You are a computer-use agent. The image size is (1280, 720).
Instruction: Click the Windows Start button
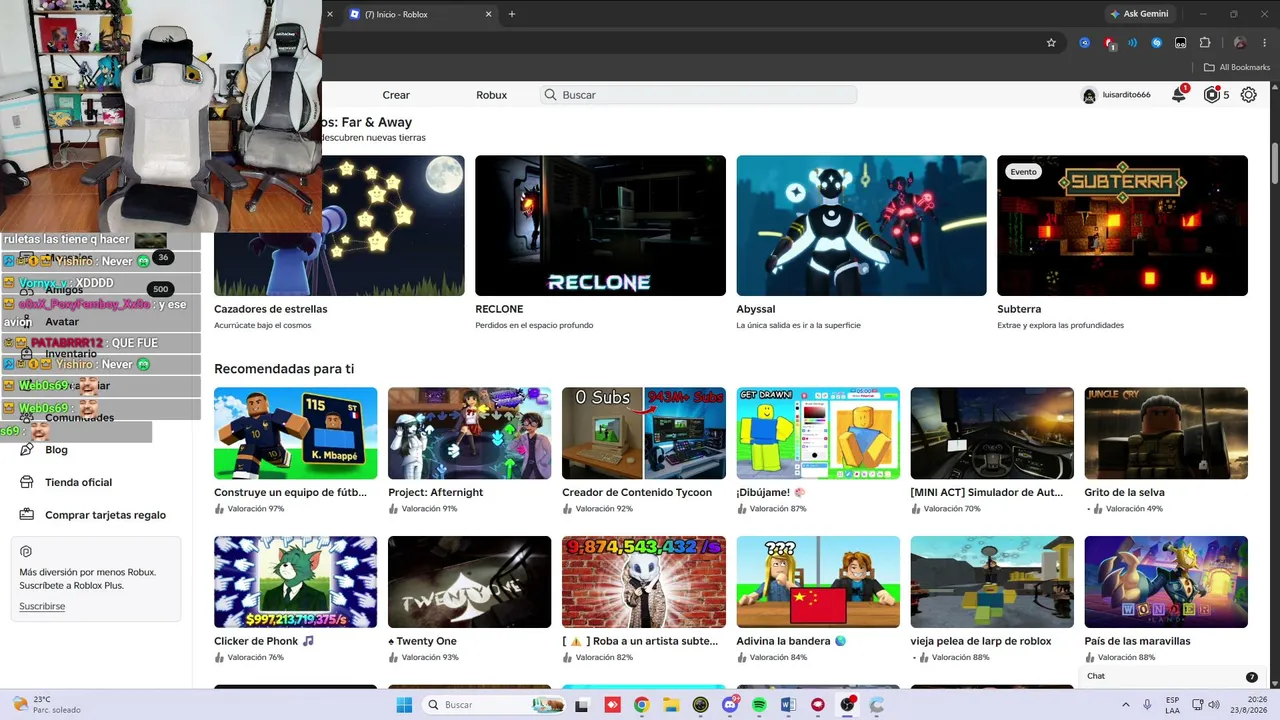click(404, 705)
